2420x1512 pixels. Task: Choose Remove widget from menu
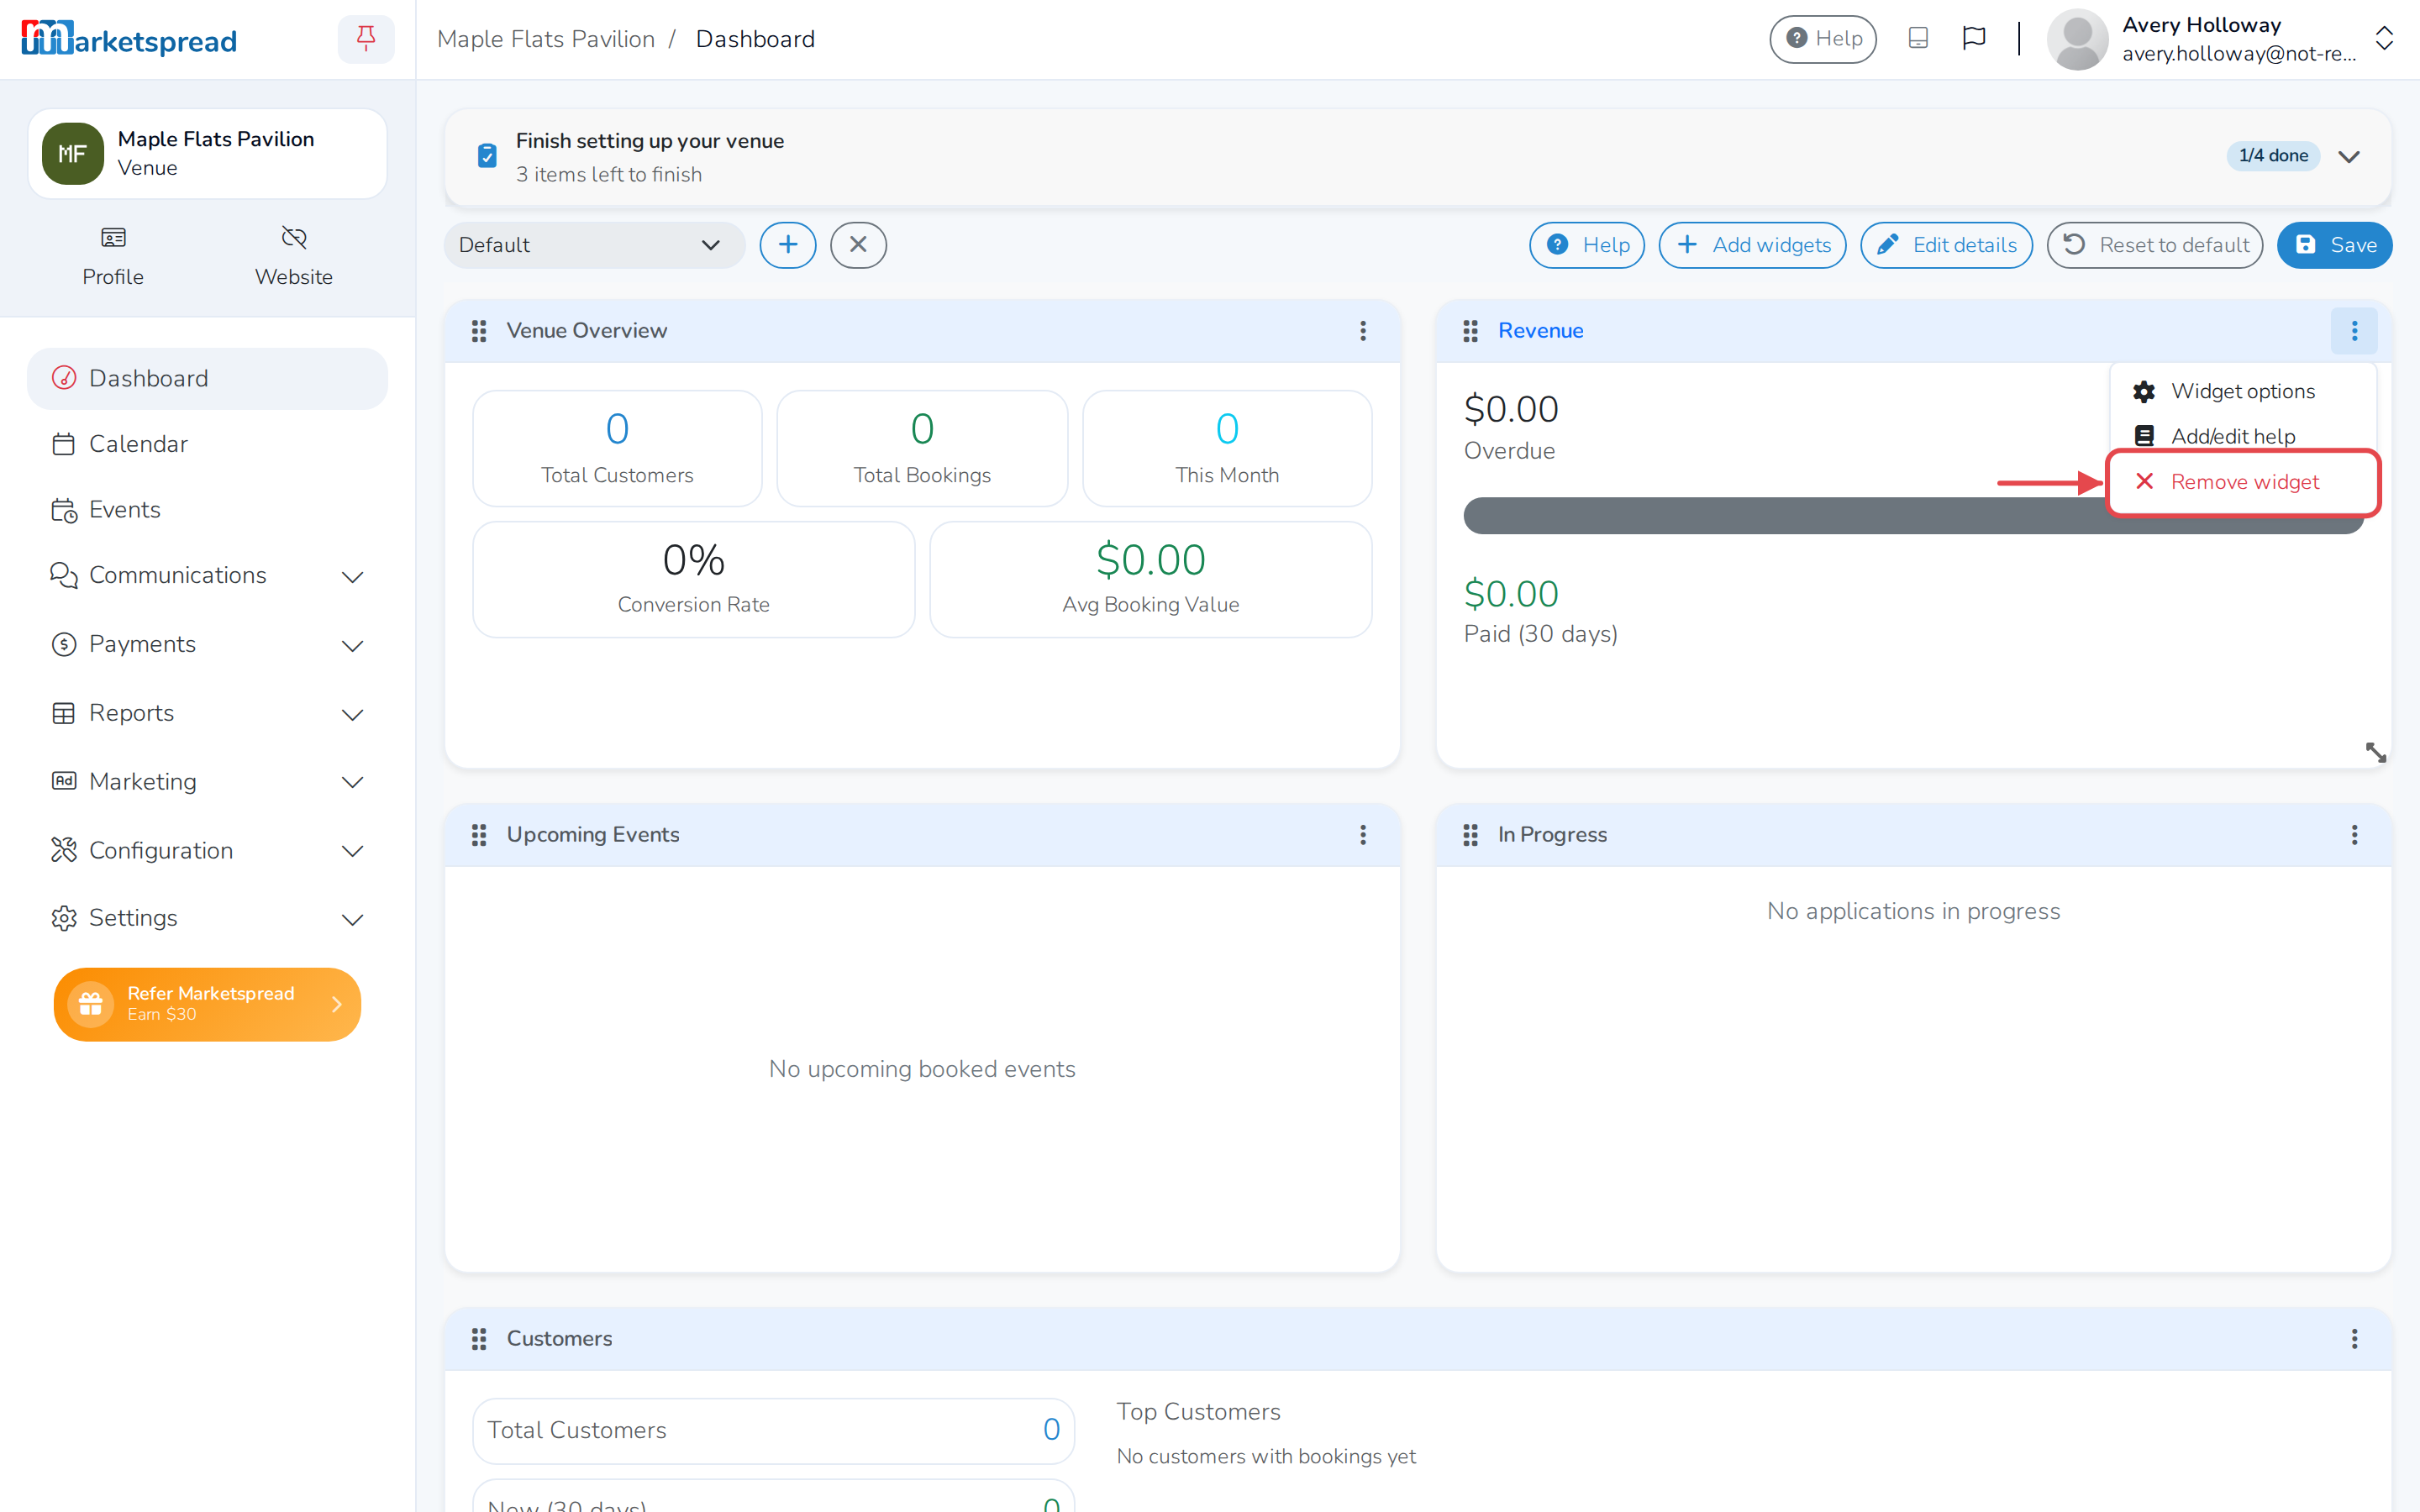pos(2242,482)
